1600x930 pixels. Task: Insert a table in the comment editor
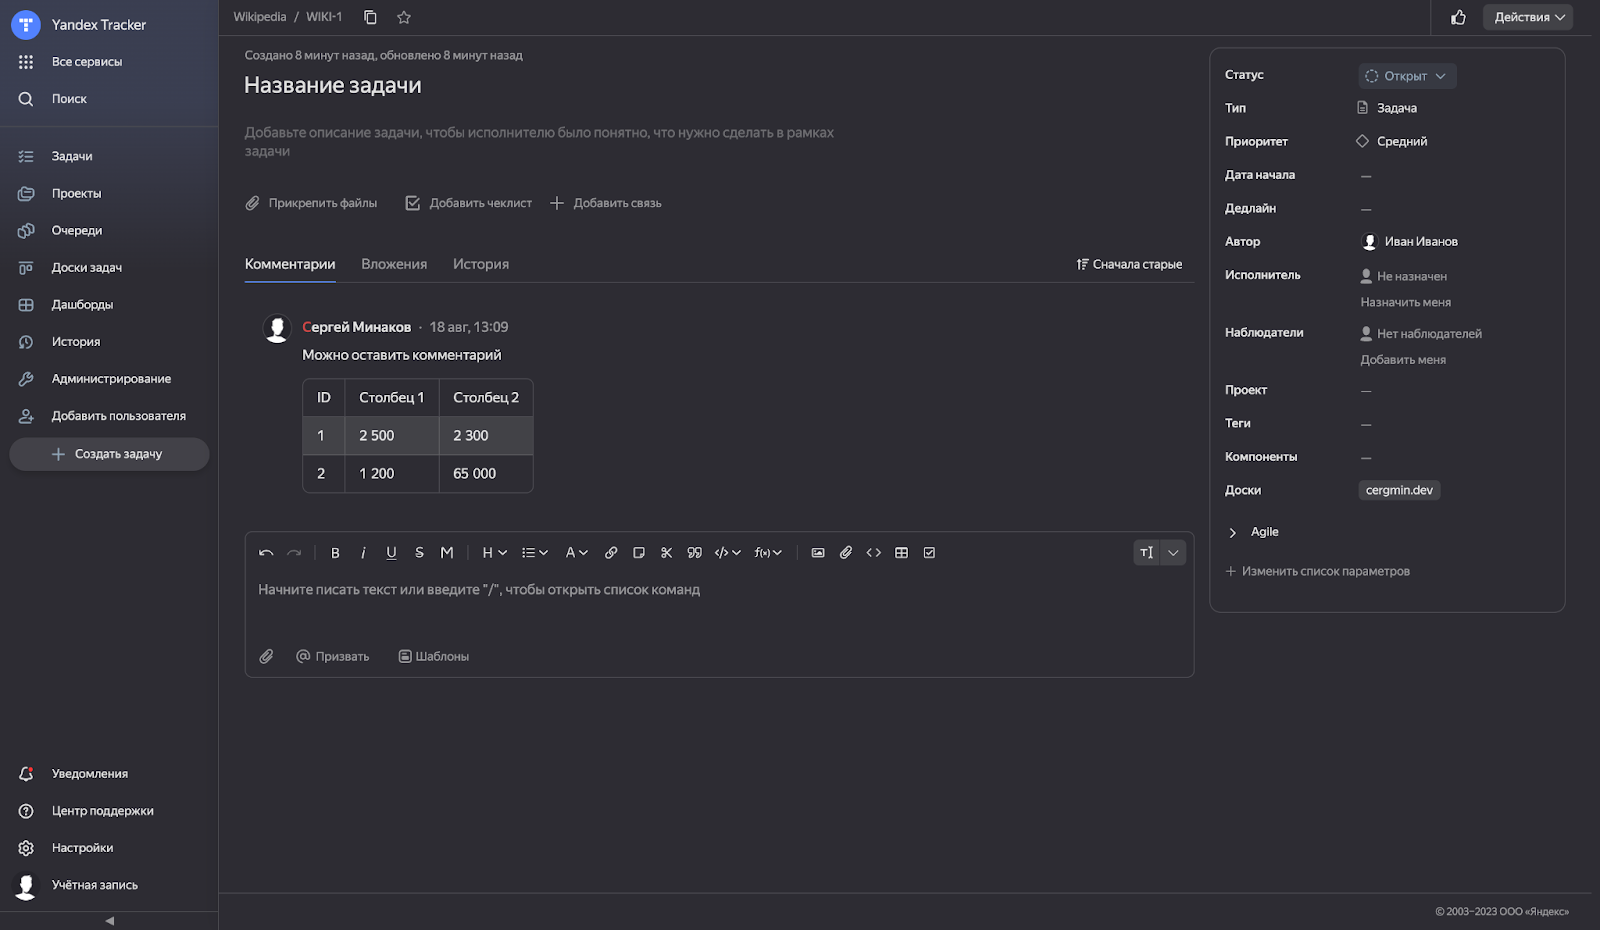(x=901, y=553)
